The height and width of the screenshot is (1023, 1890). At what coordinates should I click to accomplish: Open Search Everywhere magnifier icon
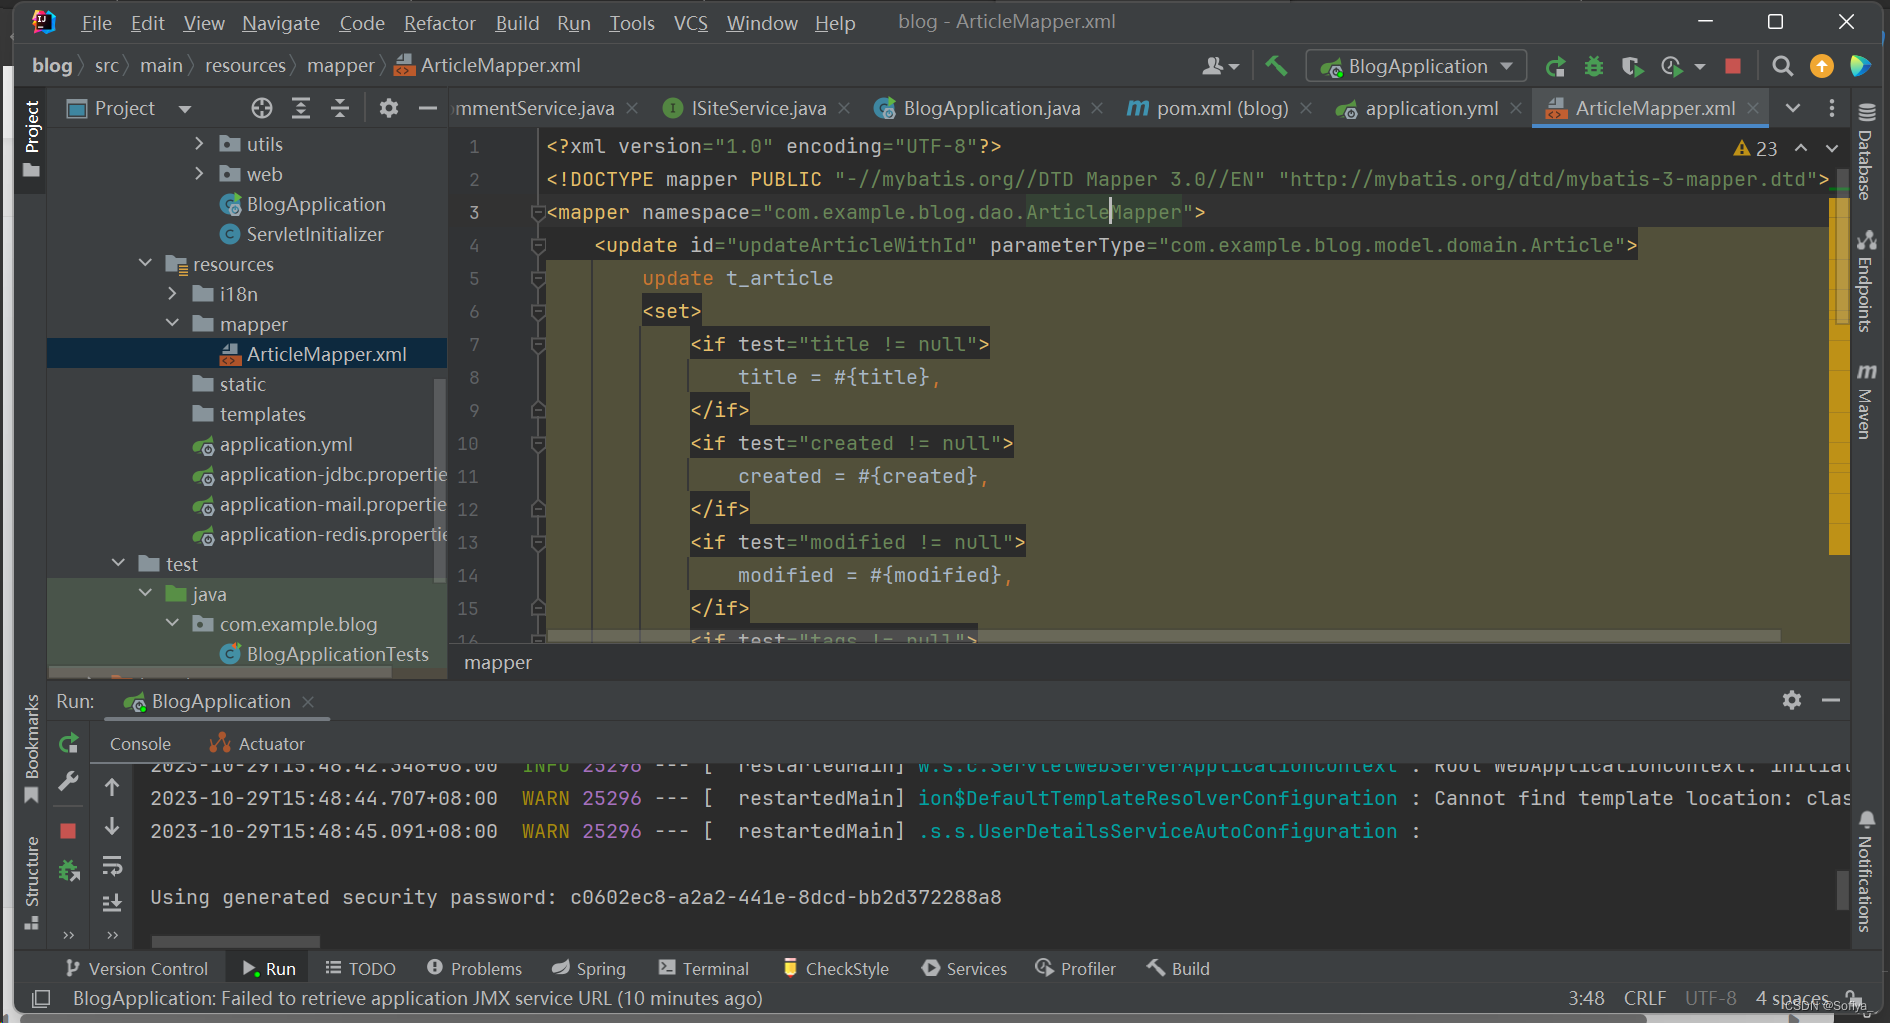[x=1783, y=66]
